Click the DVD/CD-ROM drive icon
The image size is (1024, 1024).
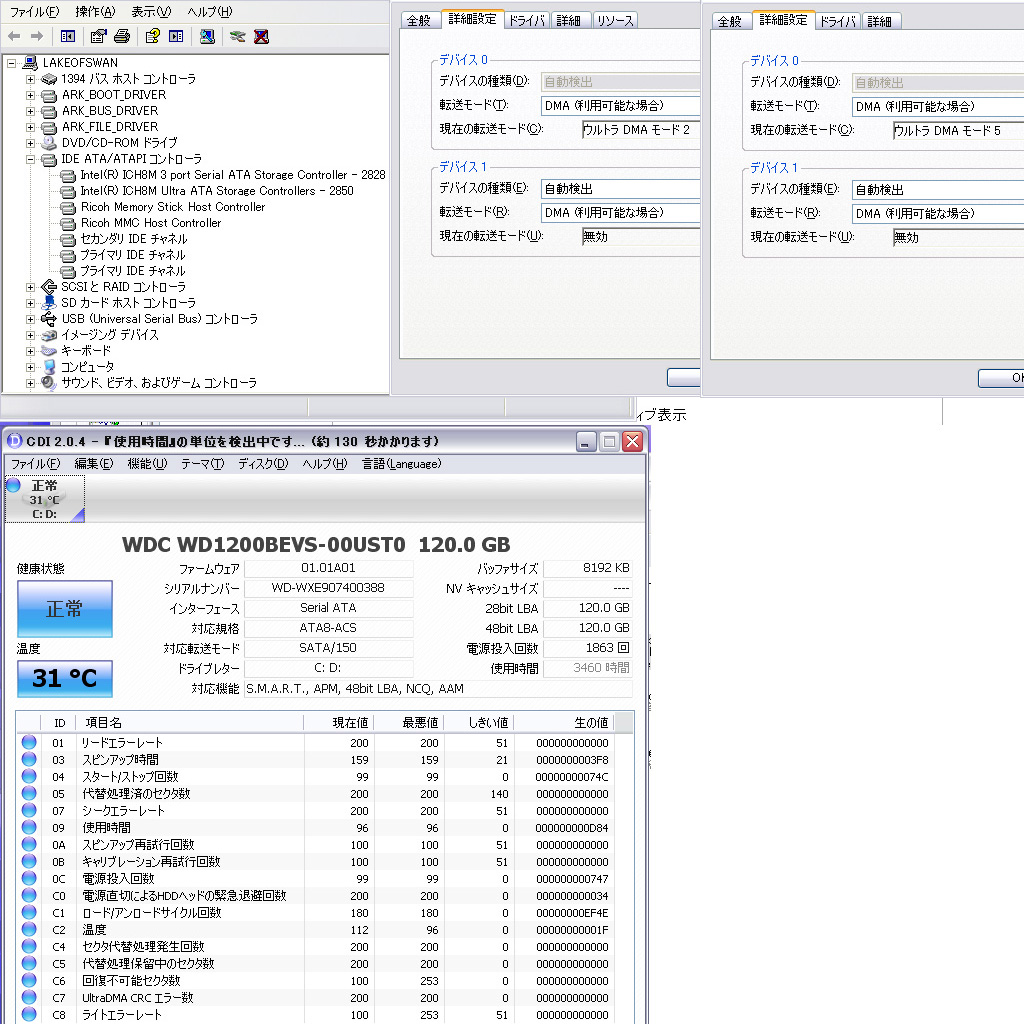(x=49, y=142)
